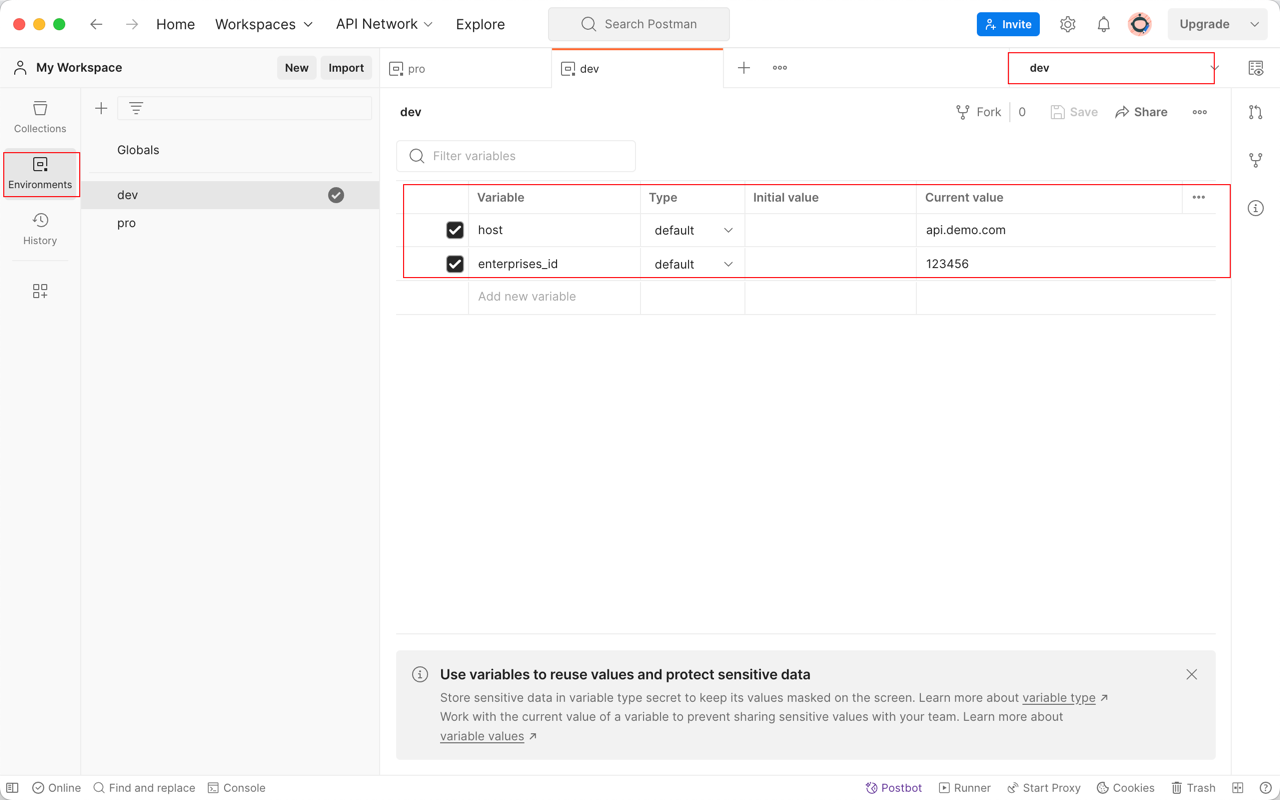This screenshot has height=800, width=1280.
Task: Select the dev tab
Action: [x=637, y=69]
